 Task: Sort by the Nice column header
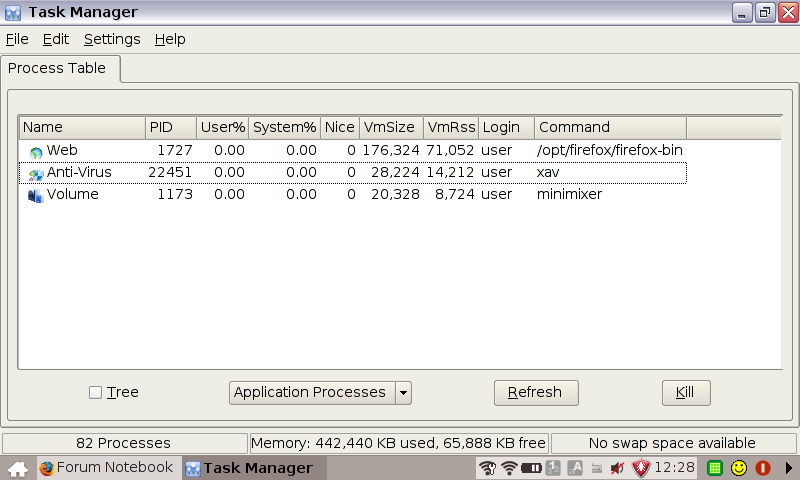pyautogui.click(x=340, y=128)
